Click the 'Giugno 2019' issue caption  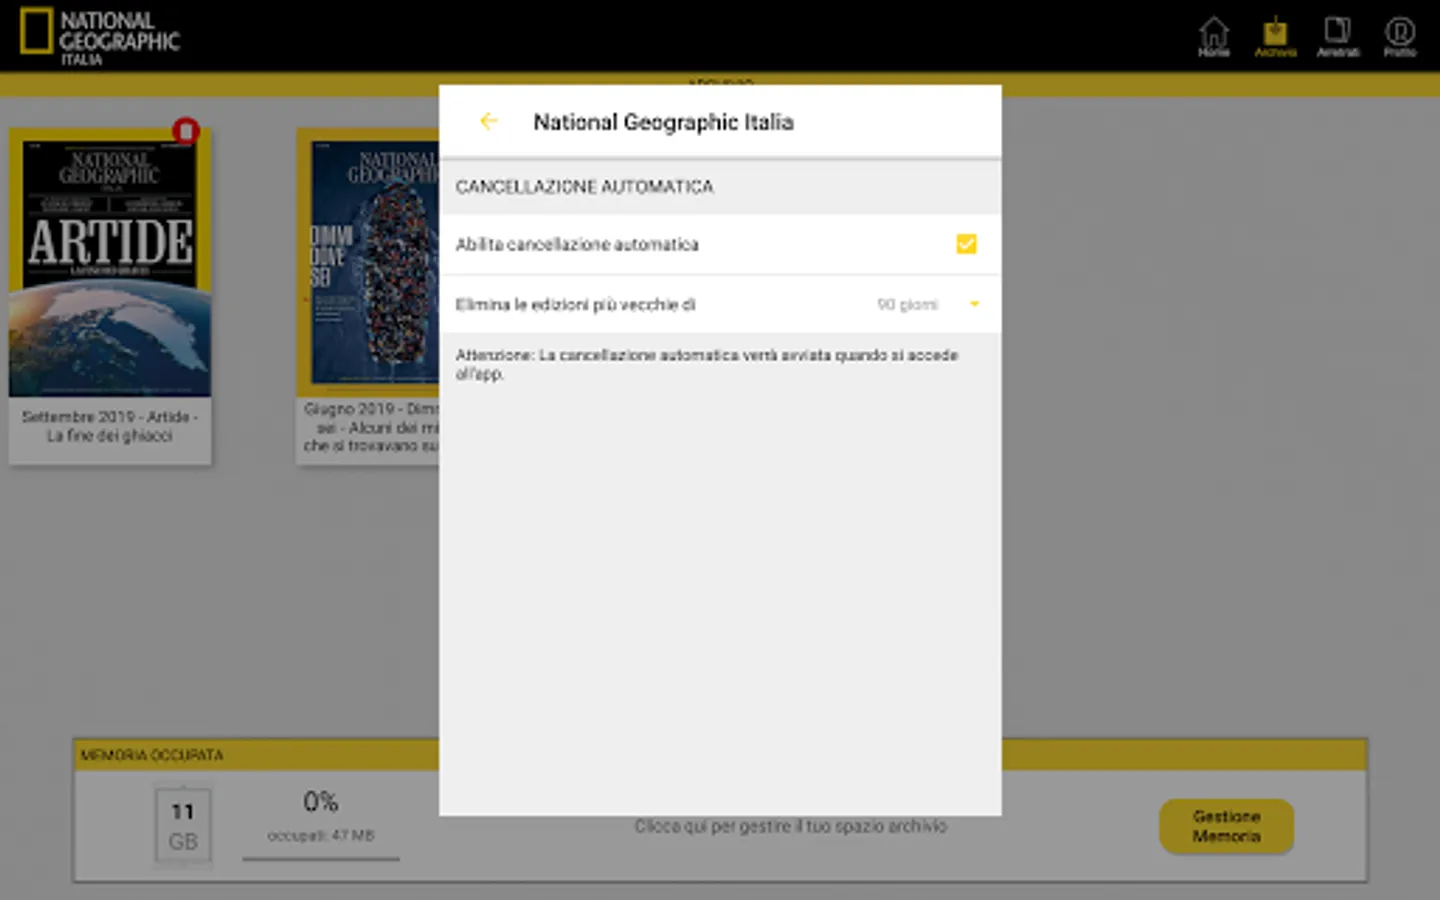coord(371,427)
